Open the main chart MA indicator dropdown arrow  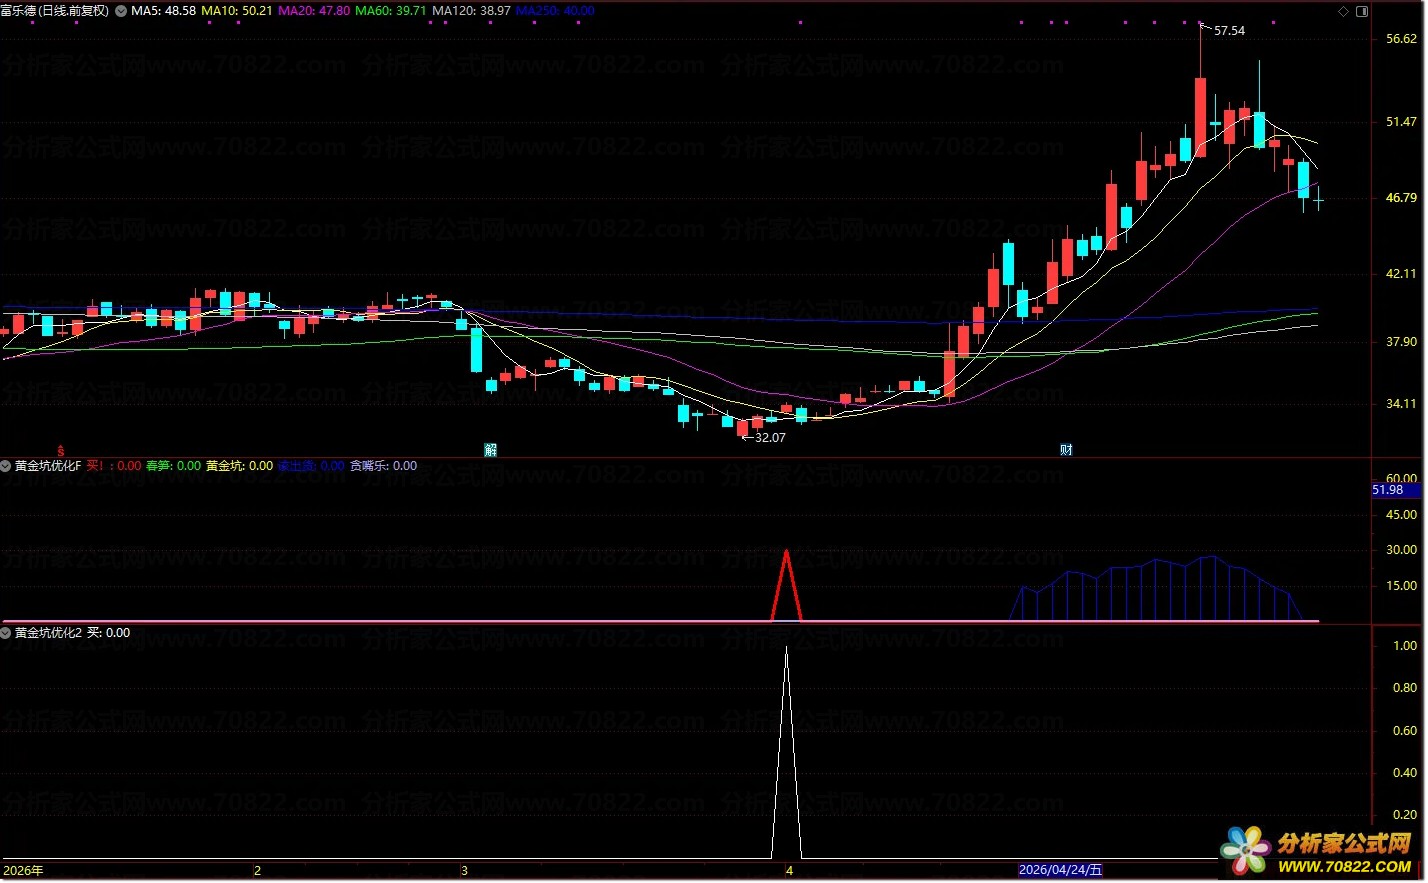(121, 11)
